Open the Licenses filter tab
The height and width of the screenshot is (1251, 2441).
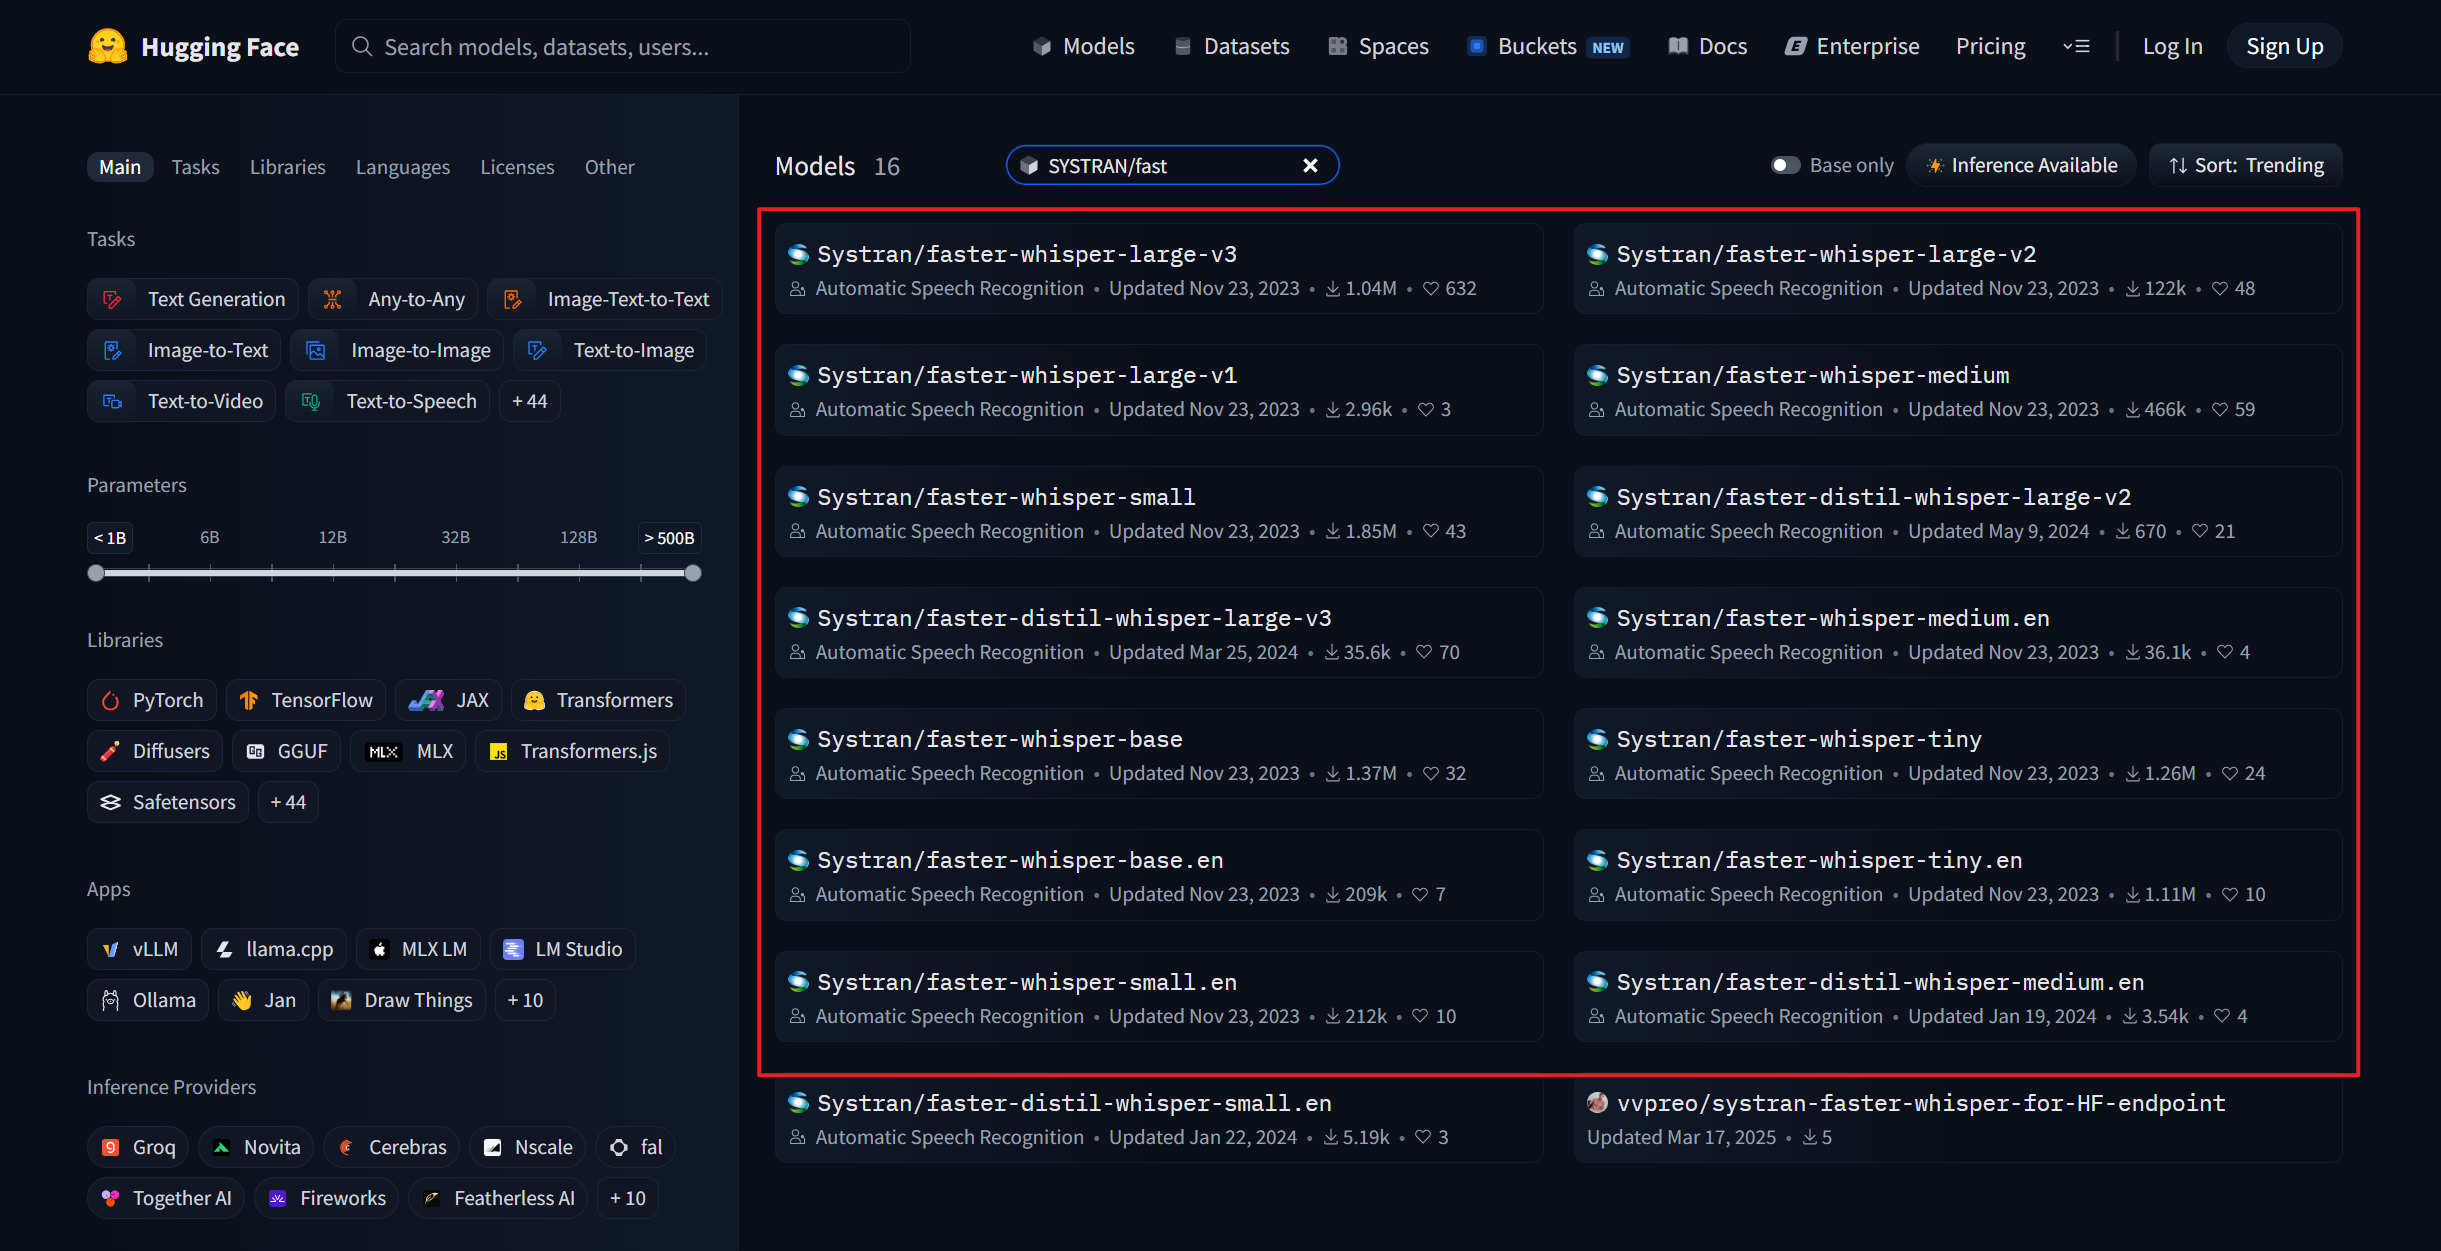click(517, 167)
